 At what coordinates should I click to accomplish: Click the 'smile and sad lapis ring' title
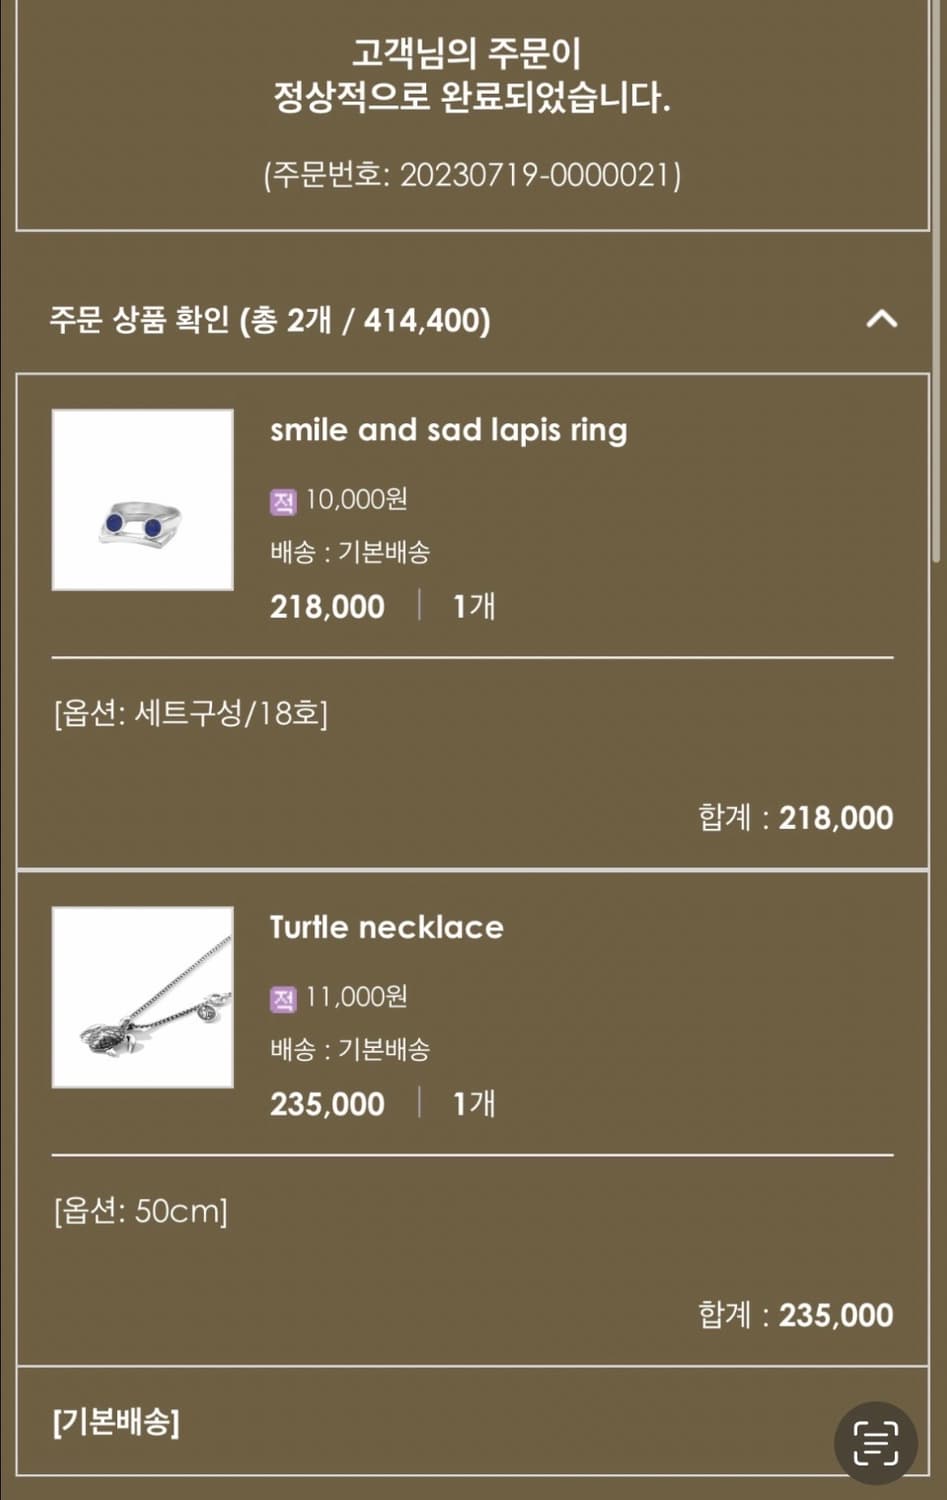(449, 430)
